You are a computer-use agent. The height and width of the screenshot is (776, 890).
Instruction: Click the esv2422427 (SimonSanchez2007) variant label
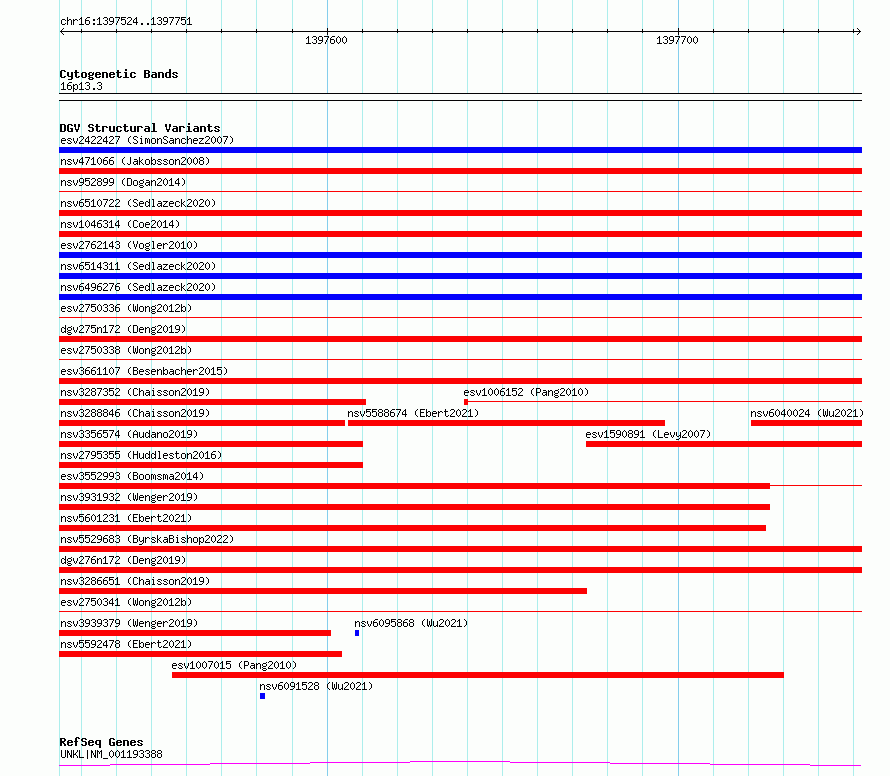pyautogui.click(x=147, y=140)
